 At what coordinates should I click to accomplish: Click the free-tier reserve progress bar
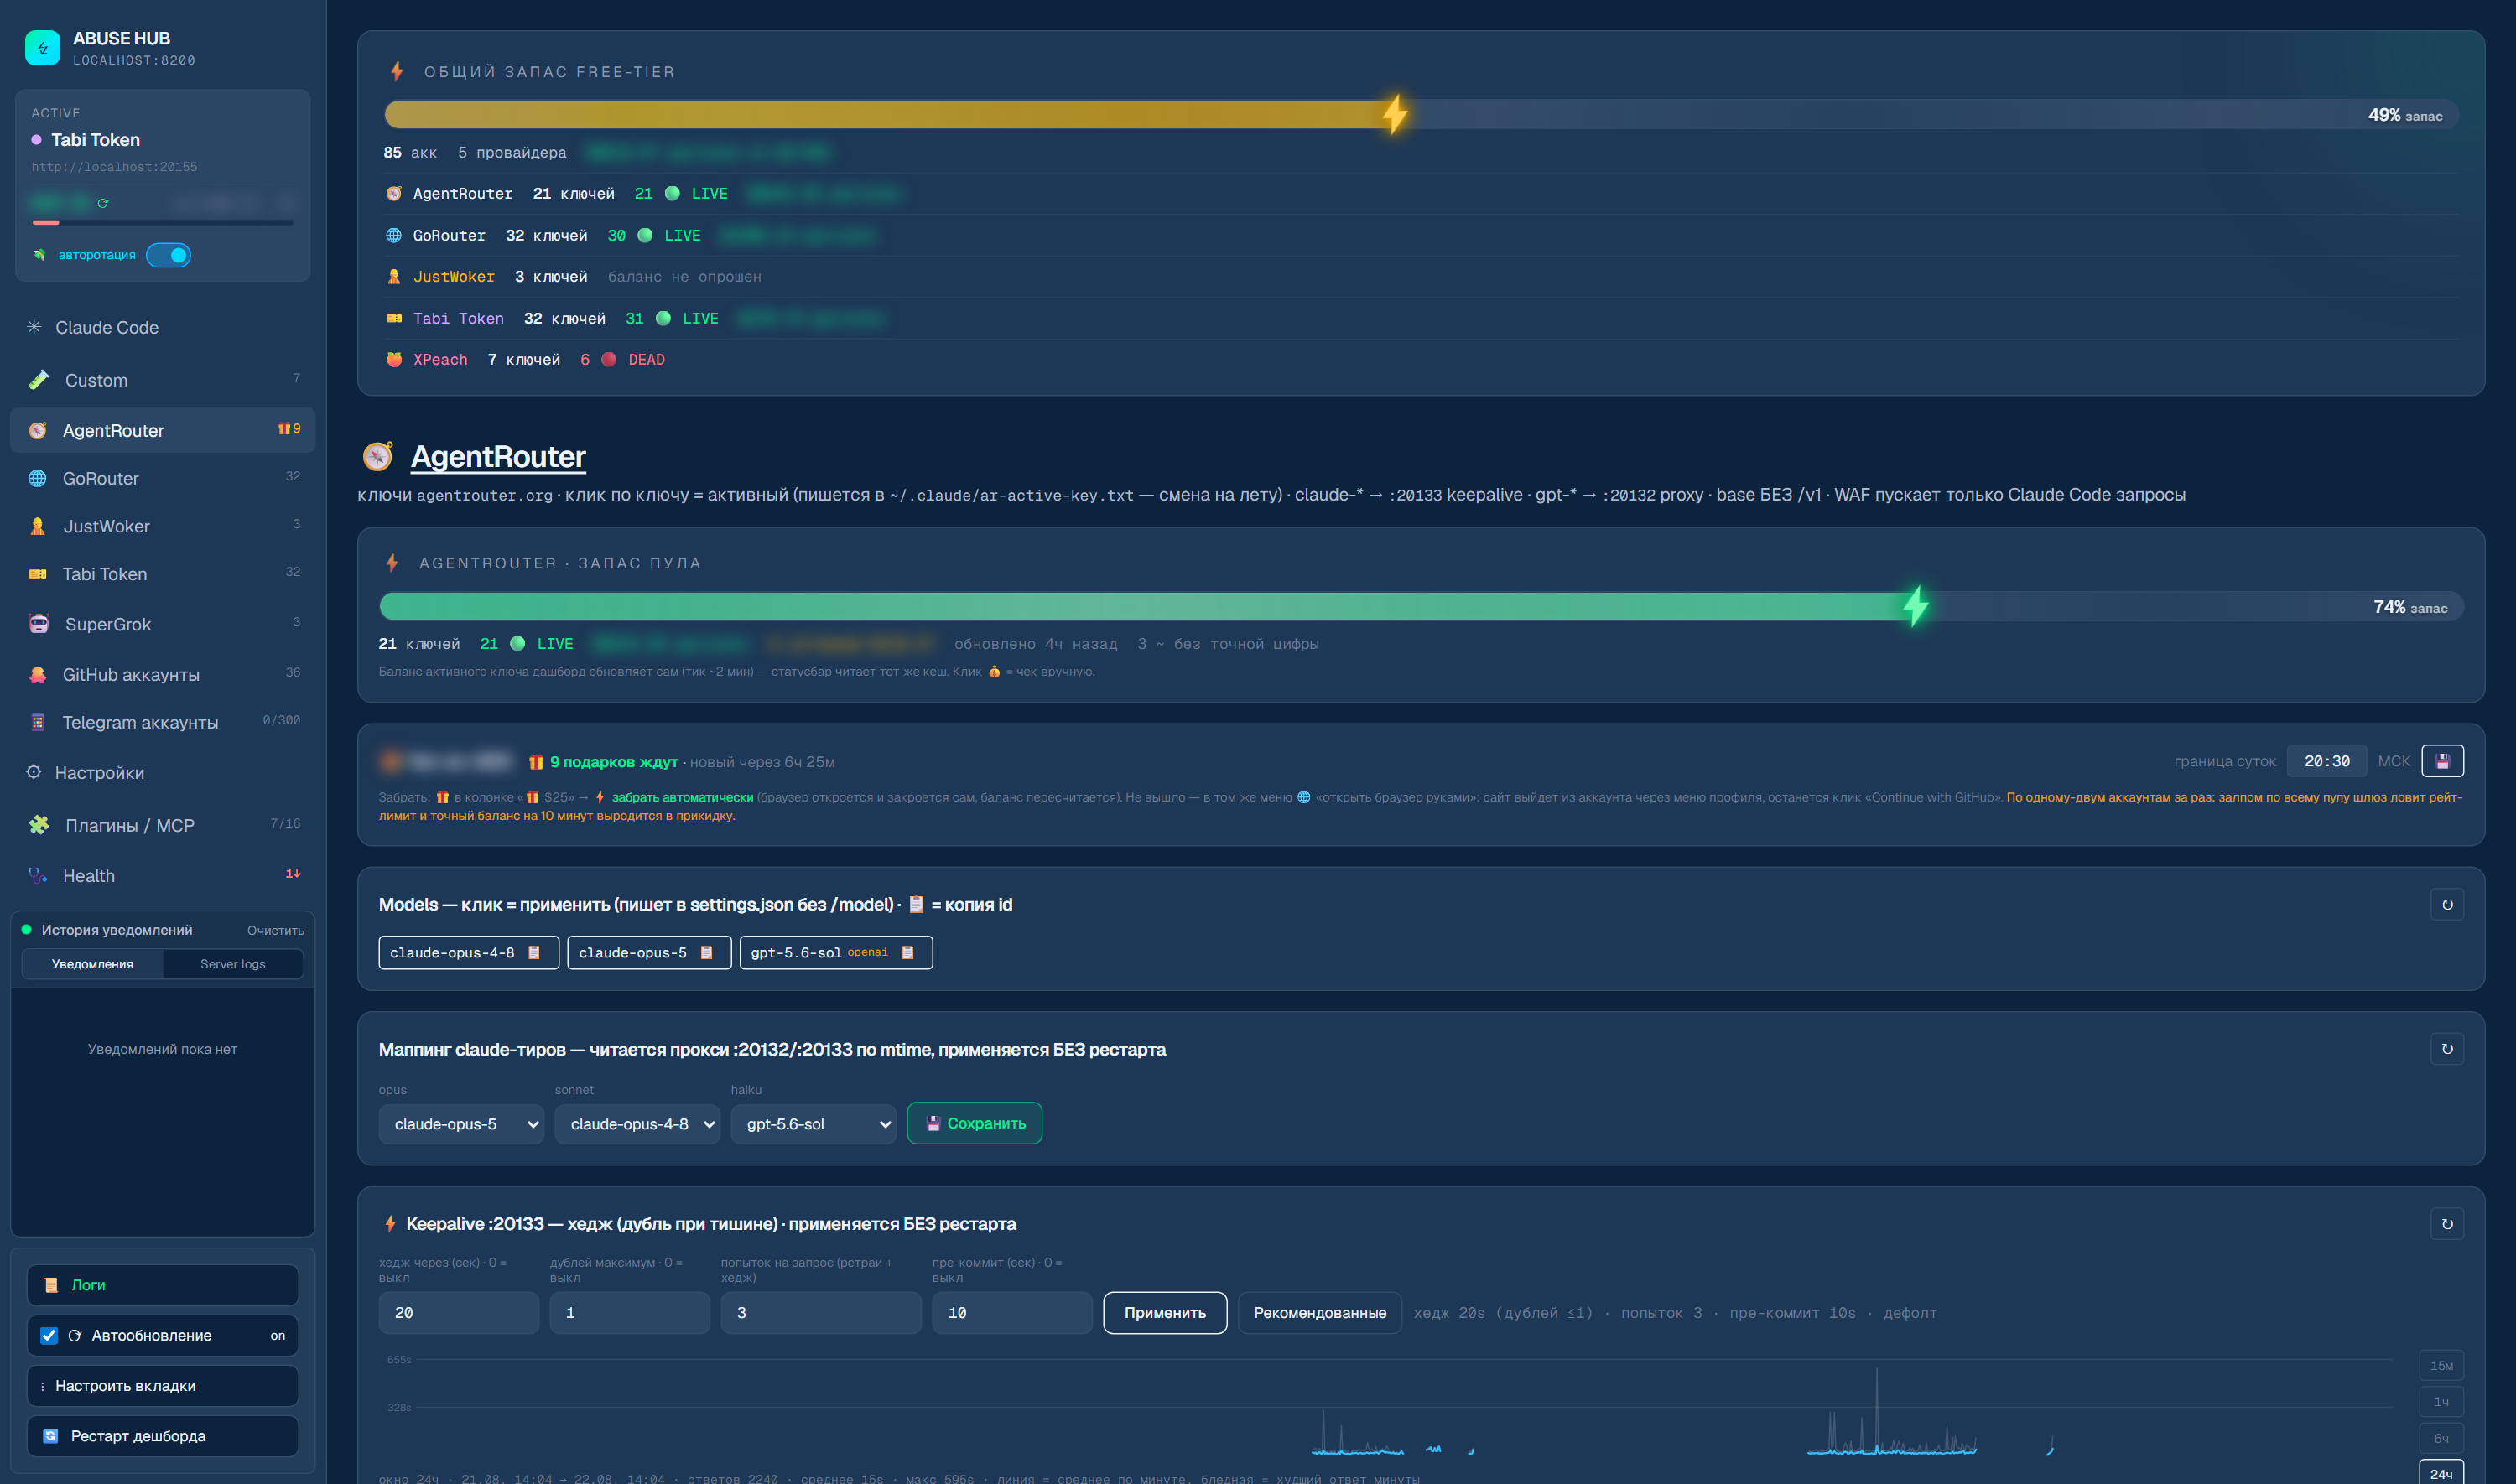click(1421, 115)
